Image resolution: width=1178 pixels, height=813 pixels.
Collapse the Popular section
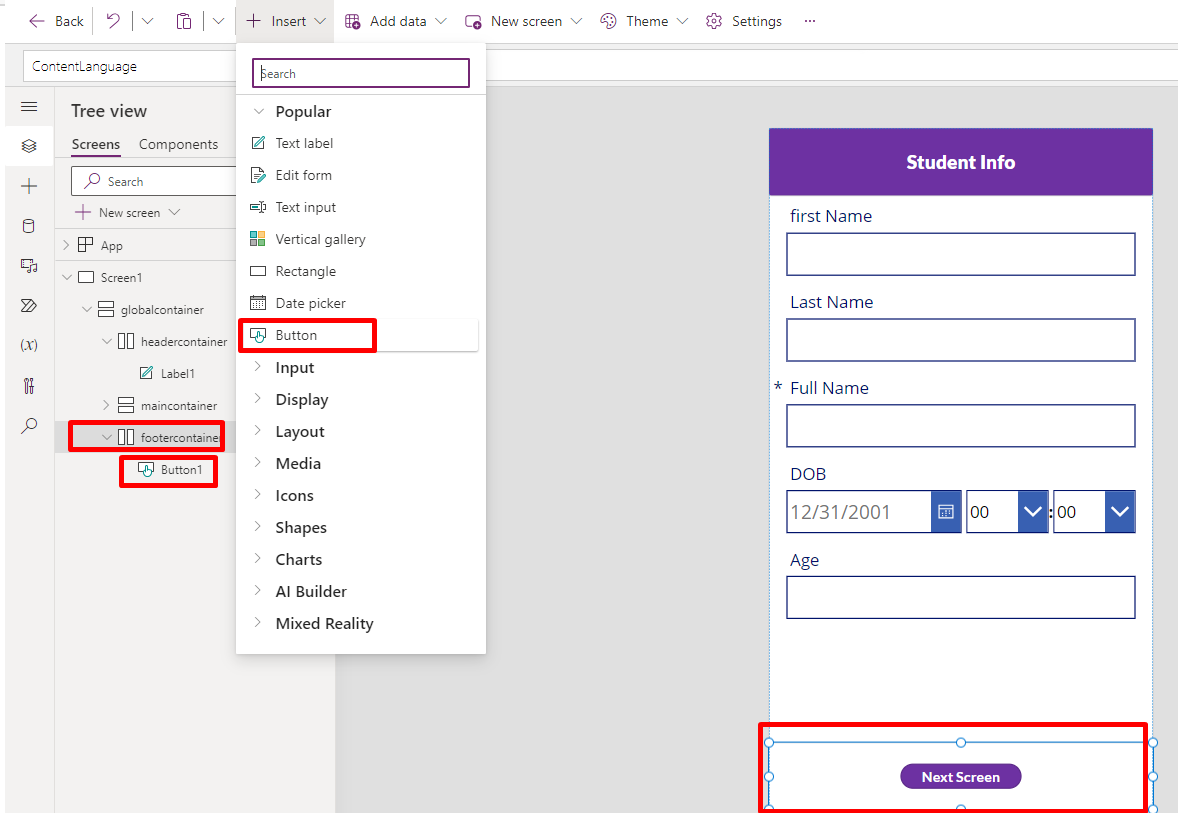[258, 111]
